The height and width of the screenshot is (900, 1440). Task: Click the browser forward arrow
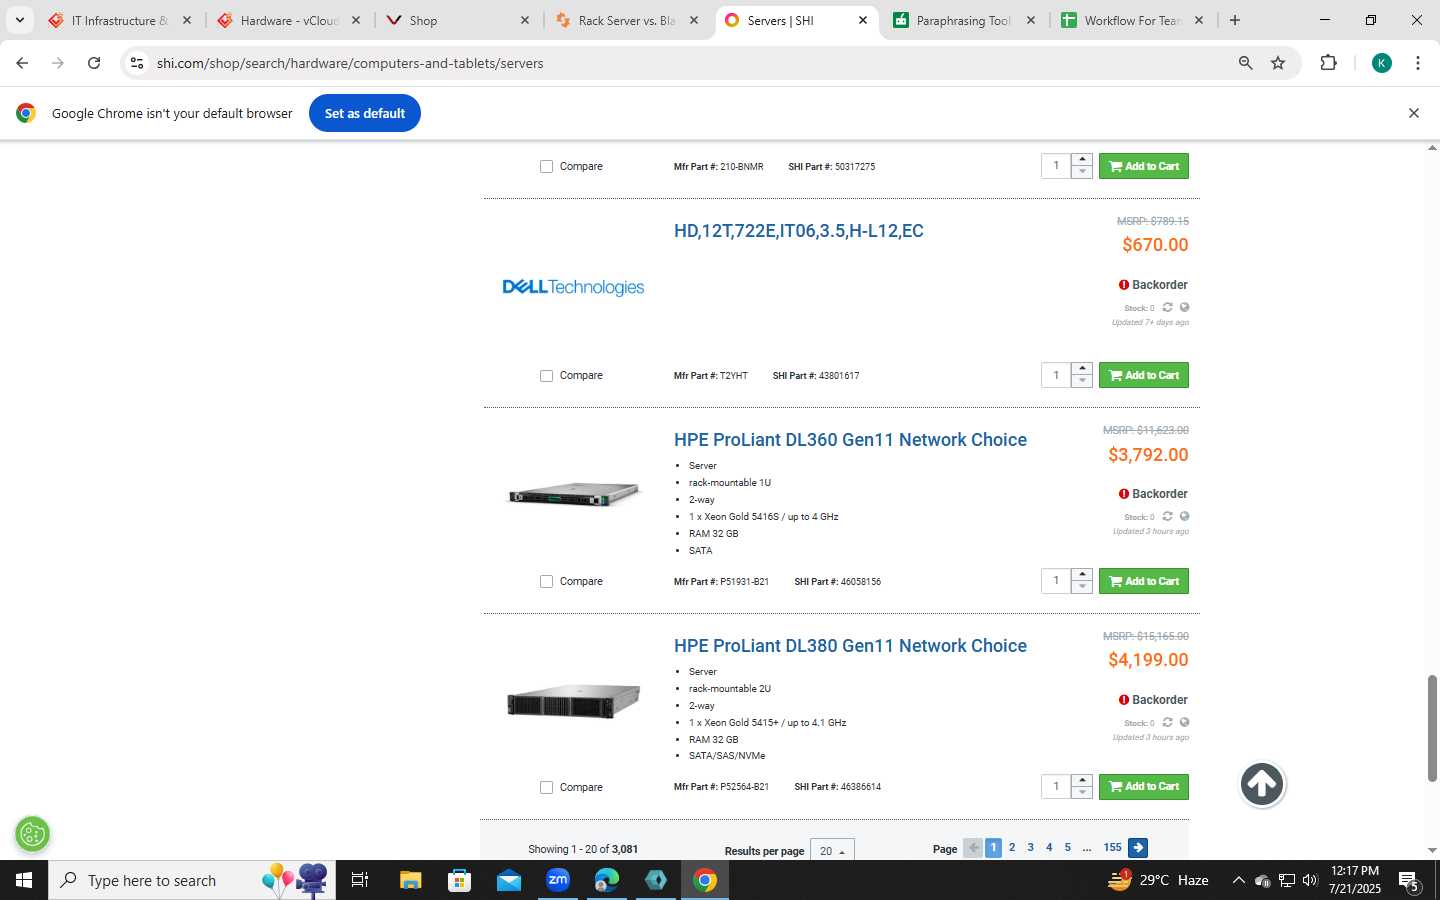(x=58, y=63)
